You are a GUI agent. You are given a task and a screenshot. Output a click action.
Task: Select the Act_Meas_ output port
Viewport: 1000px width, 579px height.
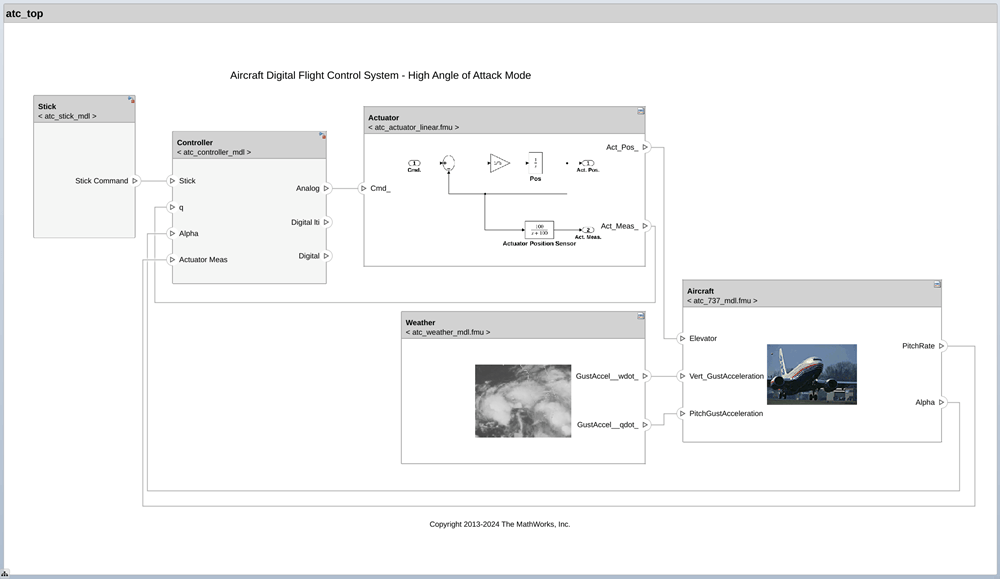tap(645, 226)
